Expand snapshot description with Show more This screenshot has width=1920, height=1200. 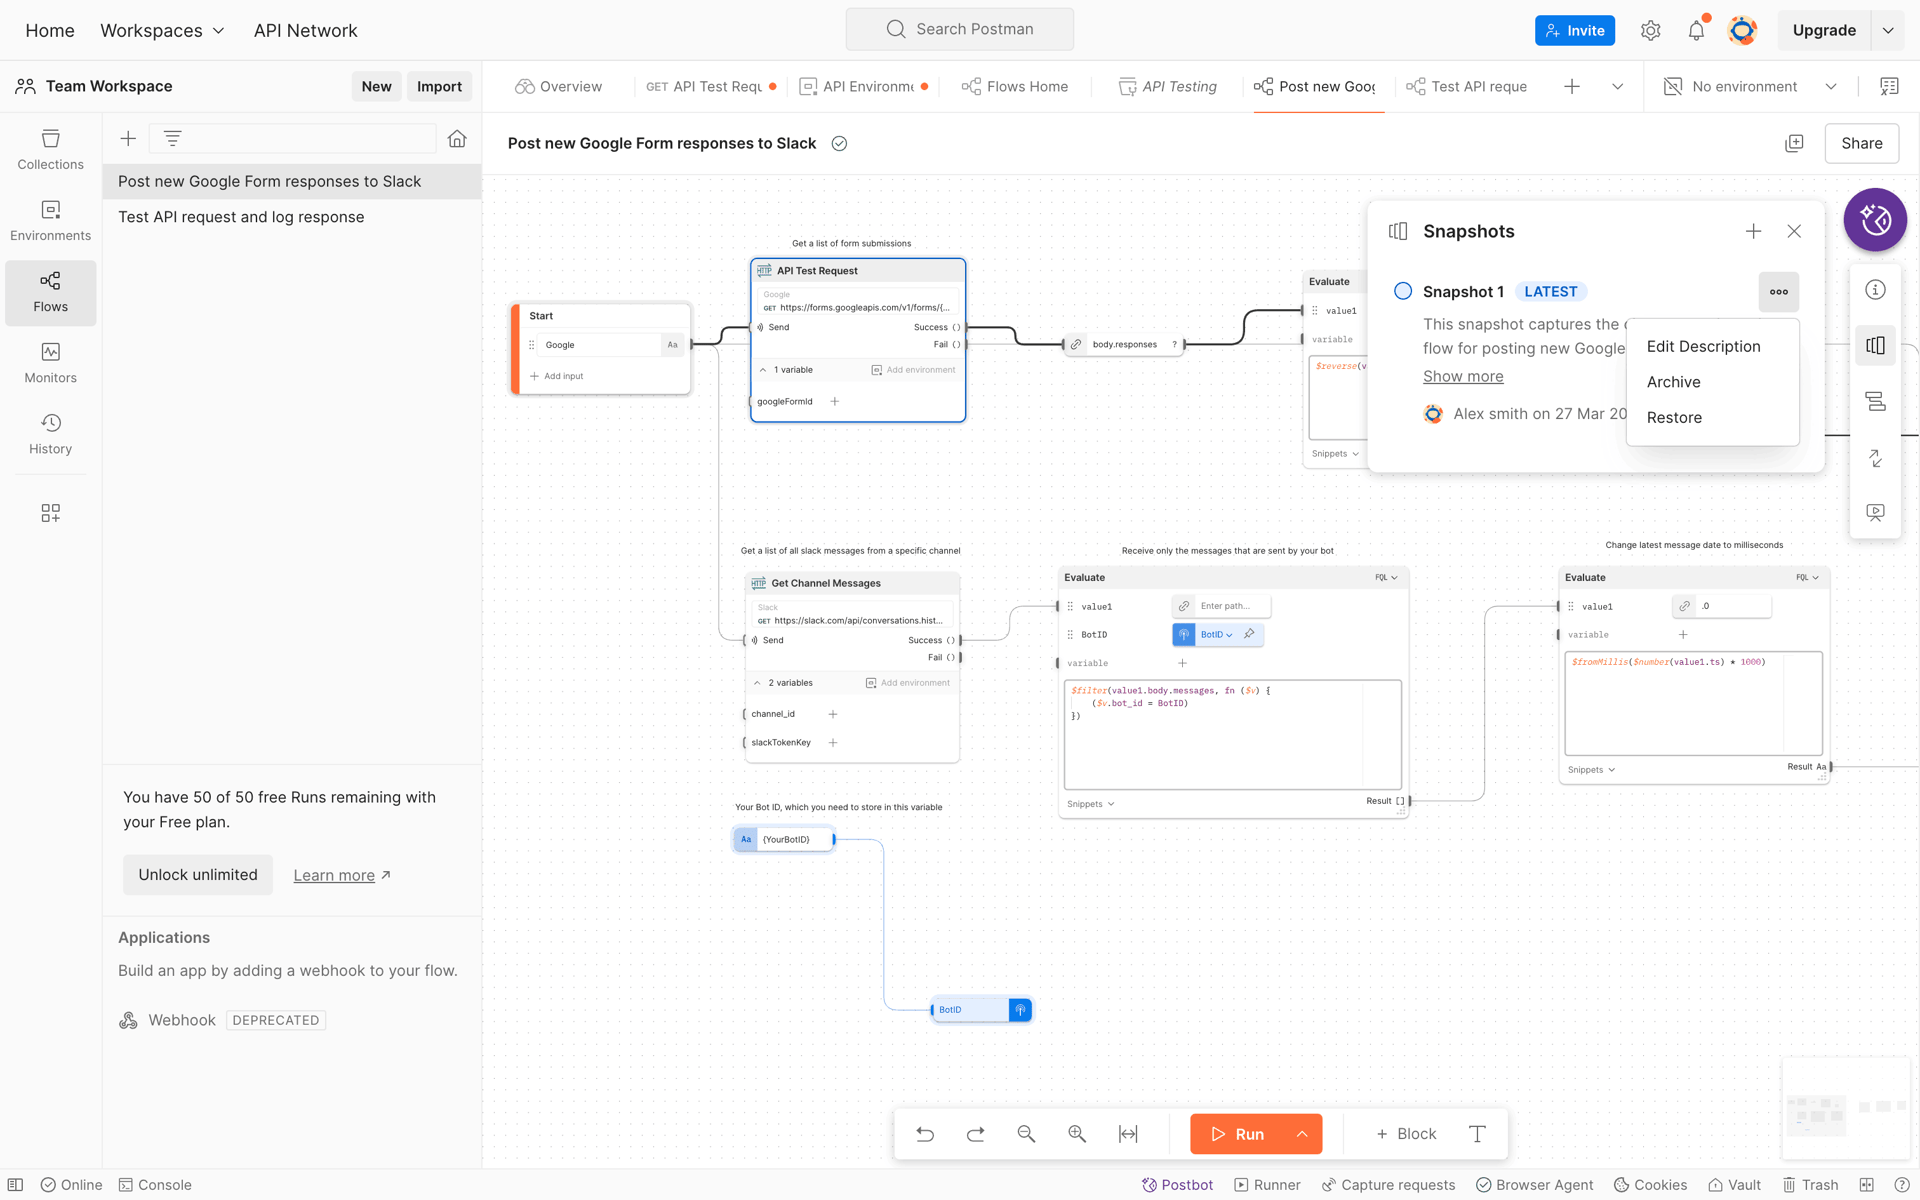(1463, 376)
